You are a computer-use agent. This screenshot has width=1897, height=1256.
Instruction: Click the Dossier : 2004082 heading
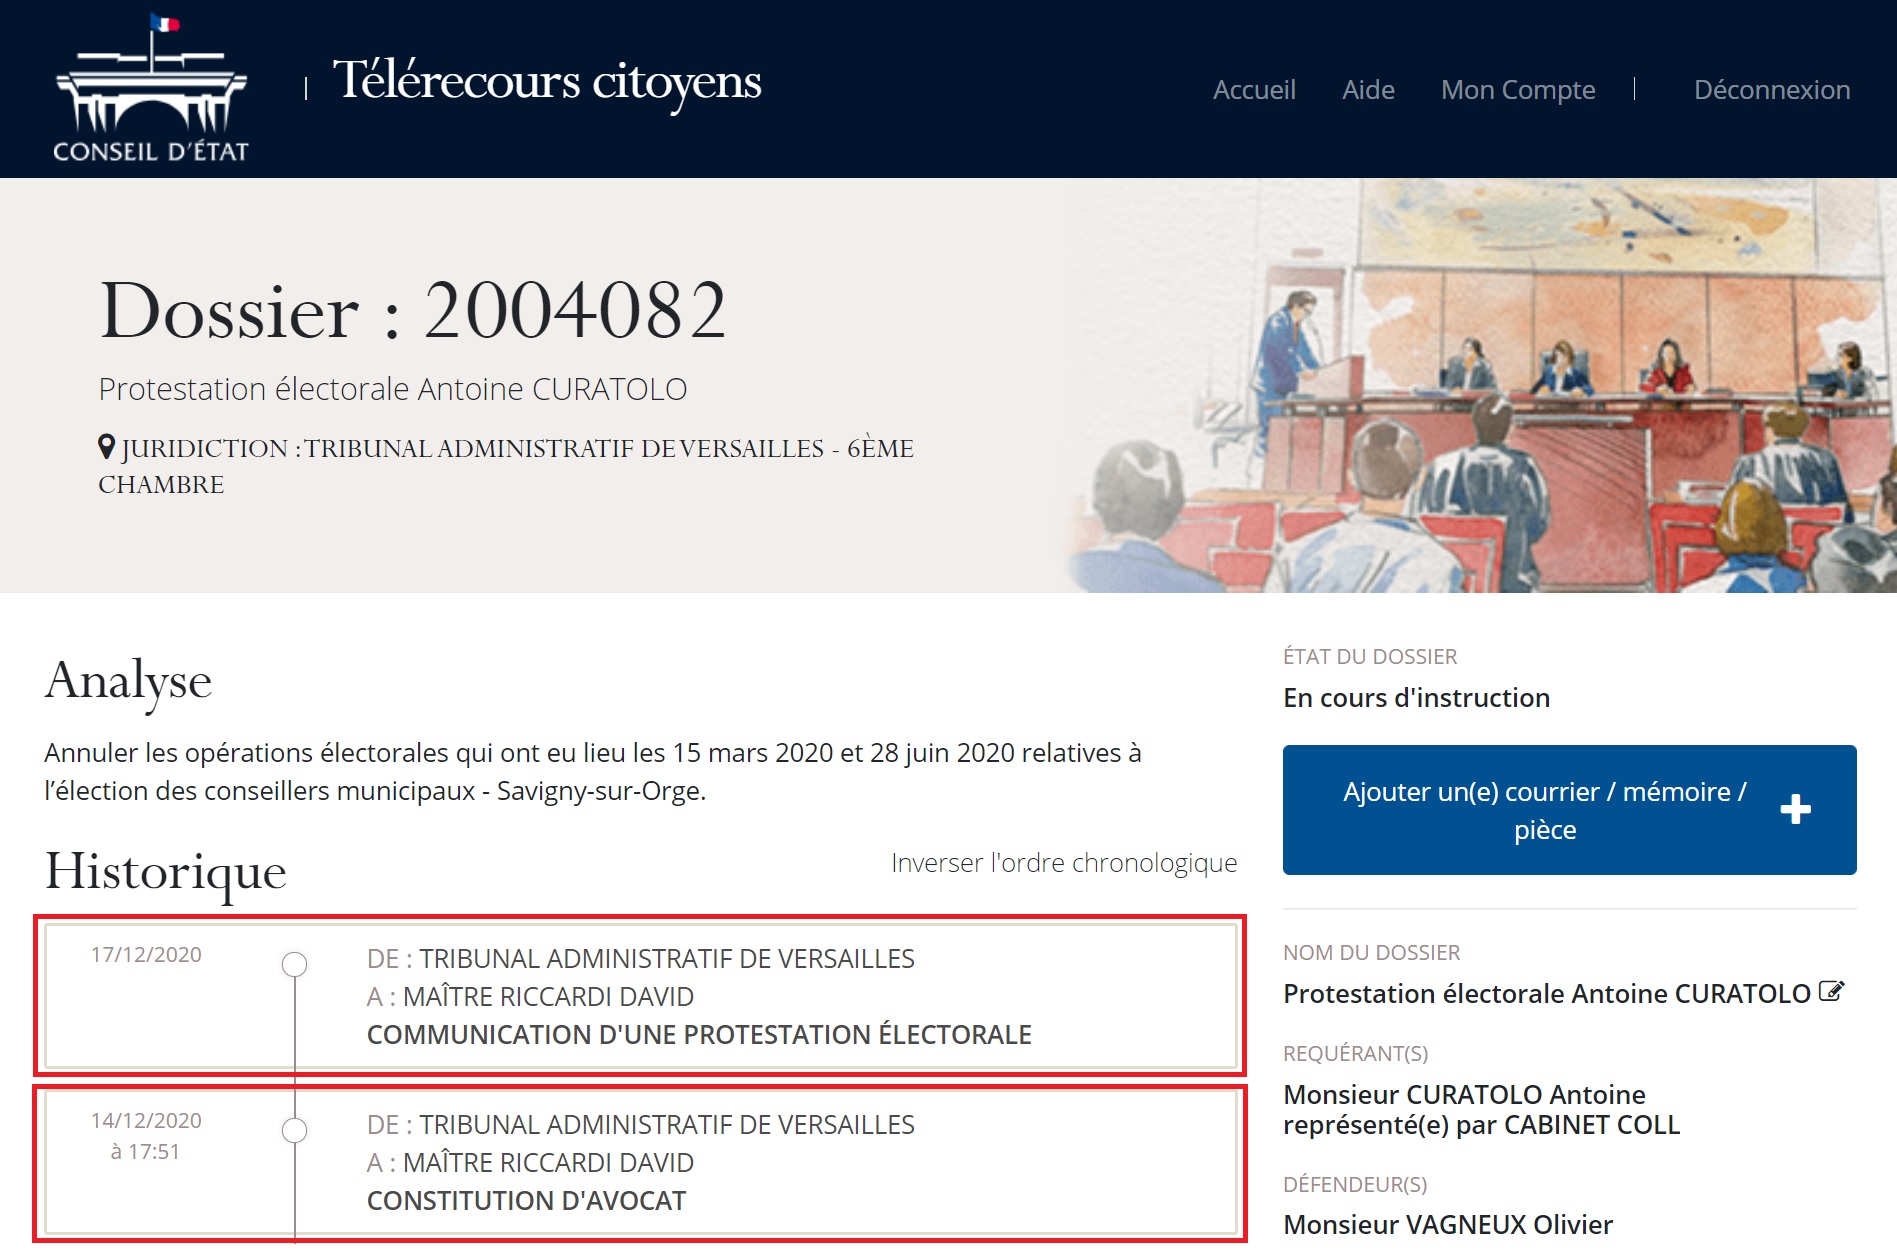(413, 311)
